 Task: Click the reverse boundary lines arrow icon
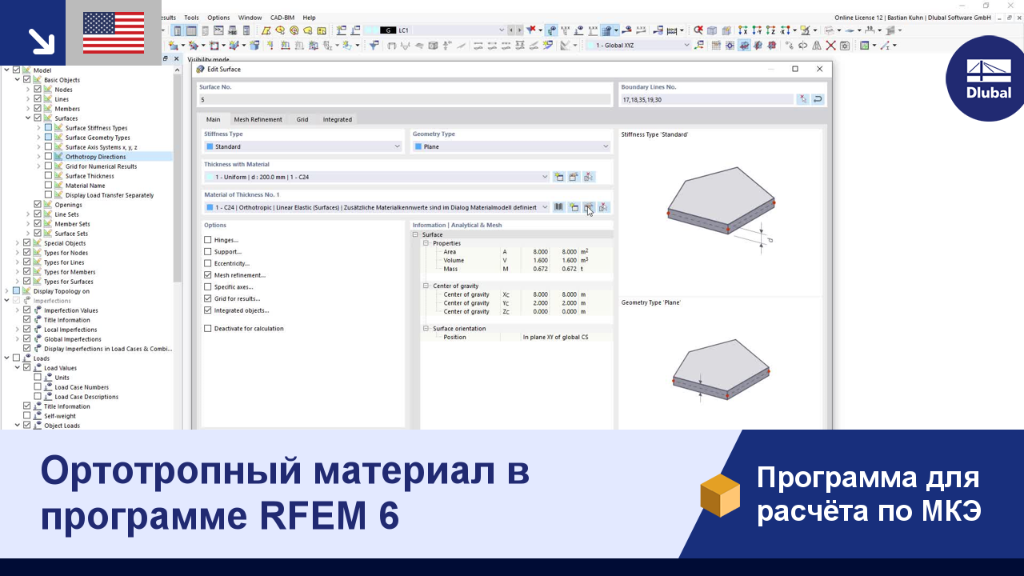818,99
